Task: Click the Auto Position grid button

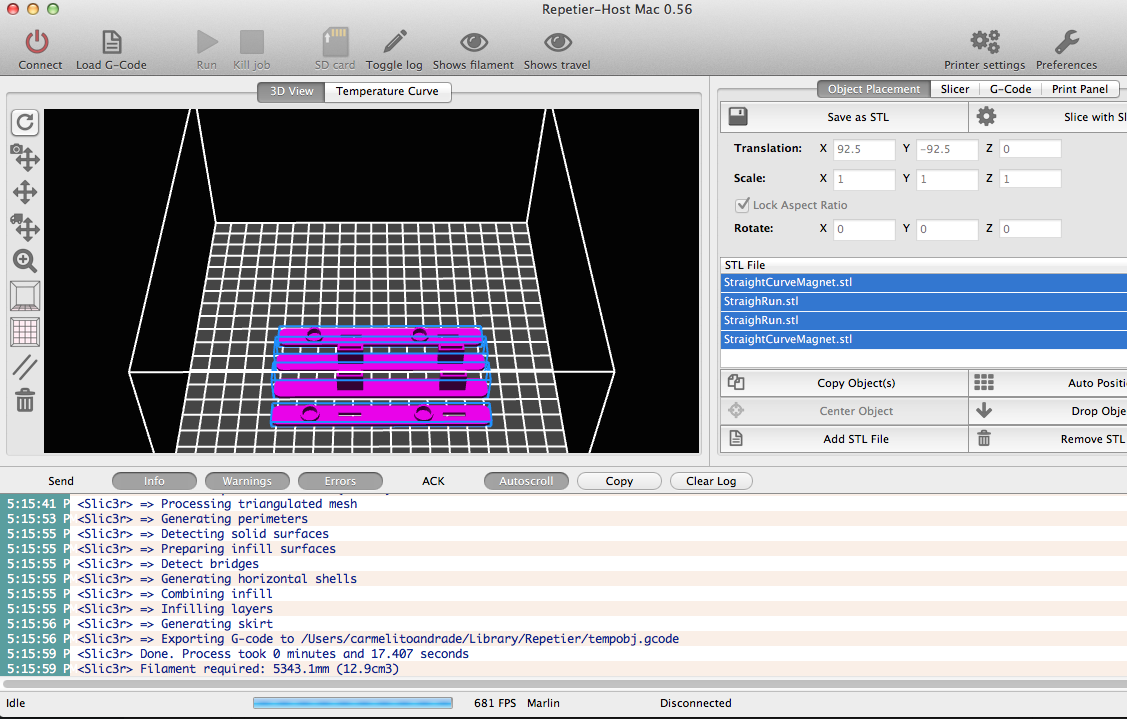Action: 1049,383
